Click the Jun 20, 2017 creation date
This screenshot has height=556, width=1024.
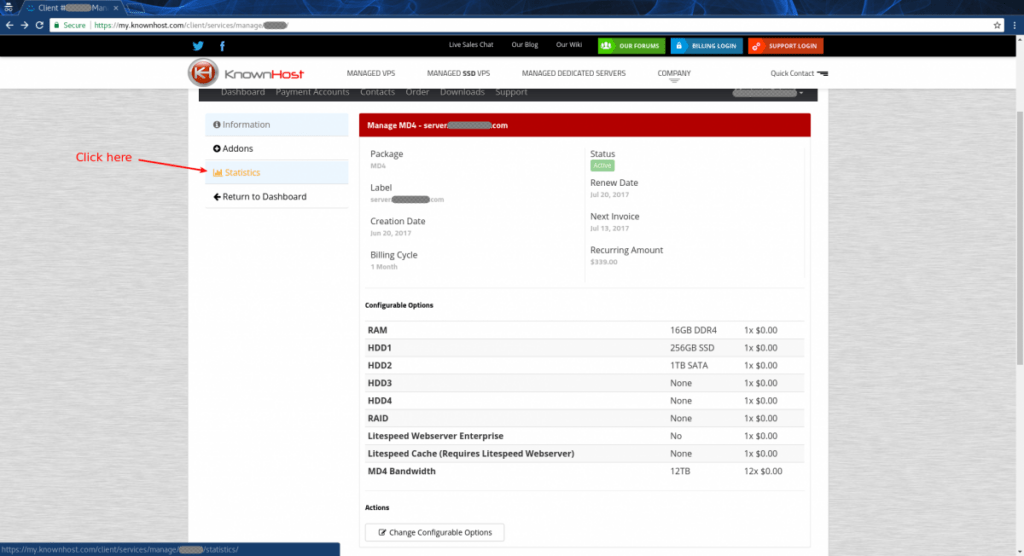click(x=391, y=233)
